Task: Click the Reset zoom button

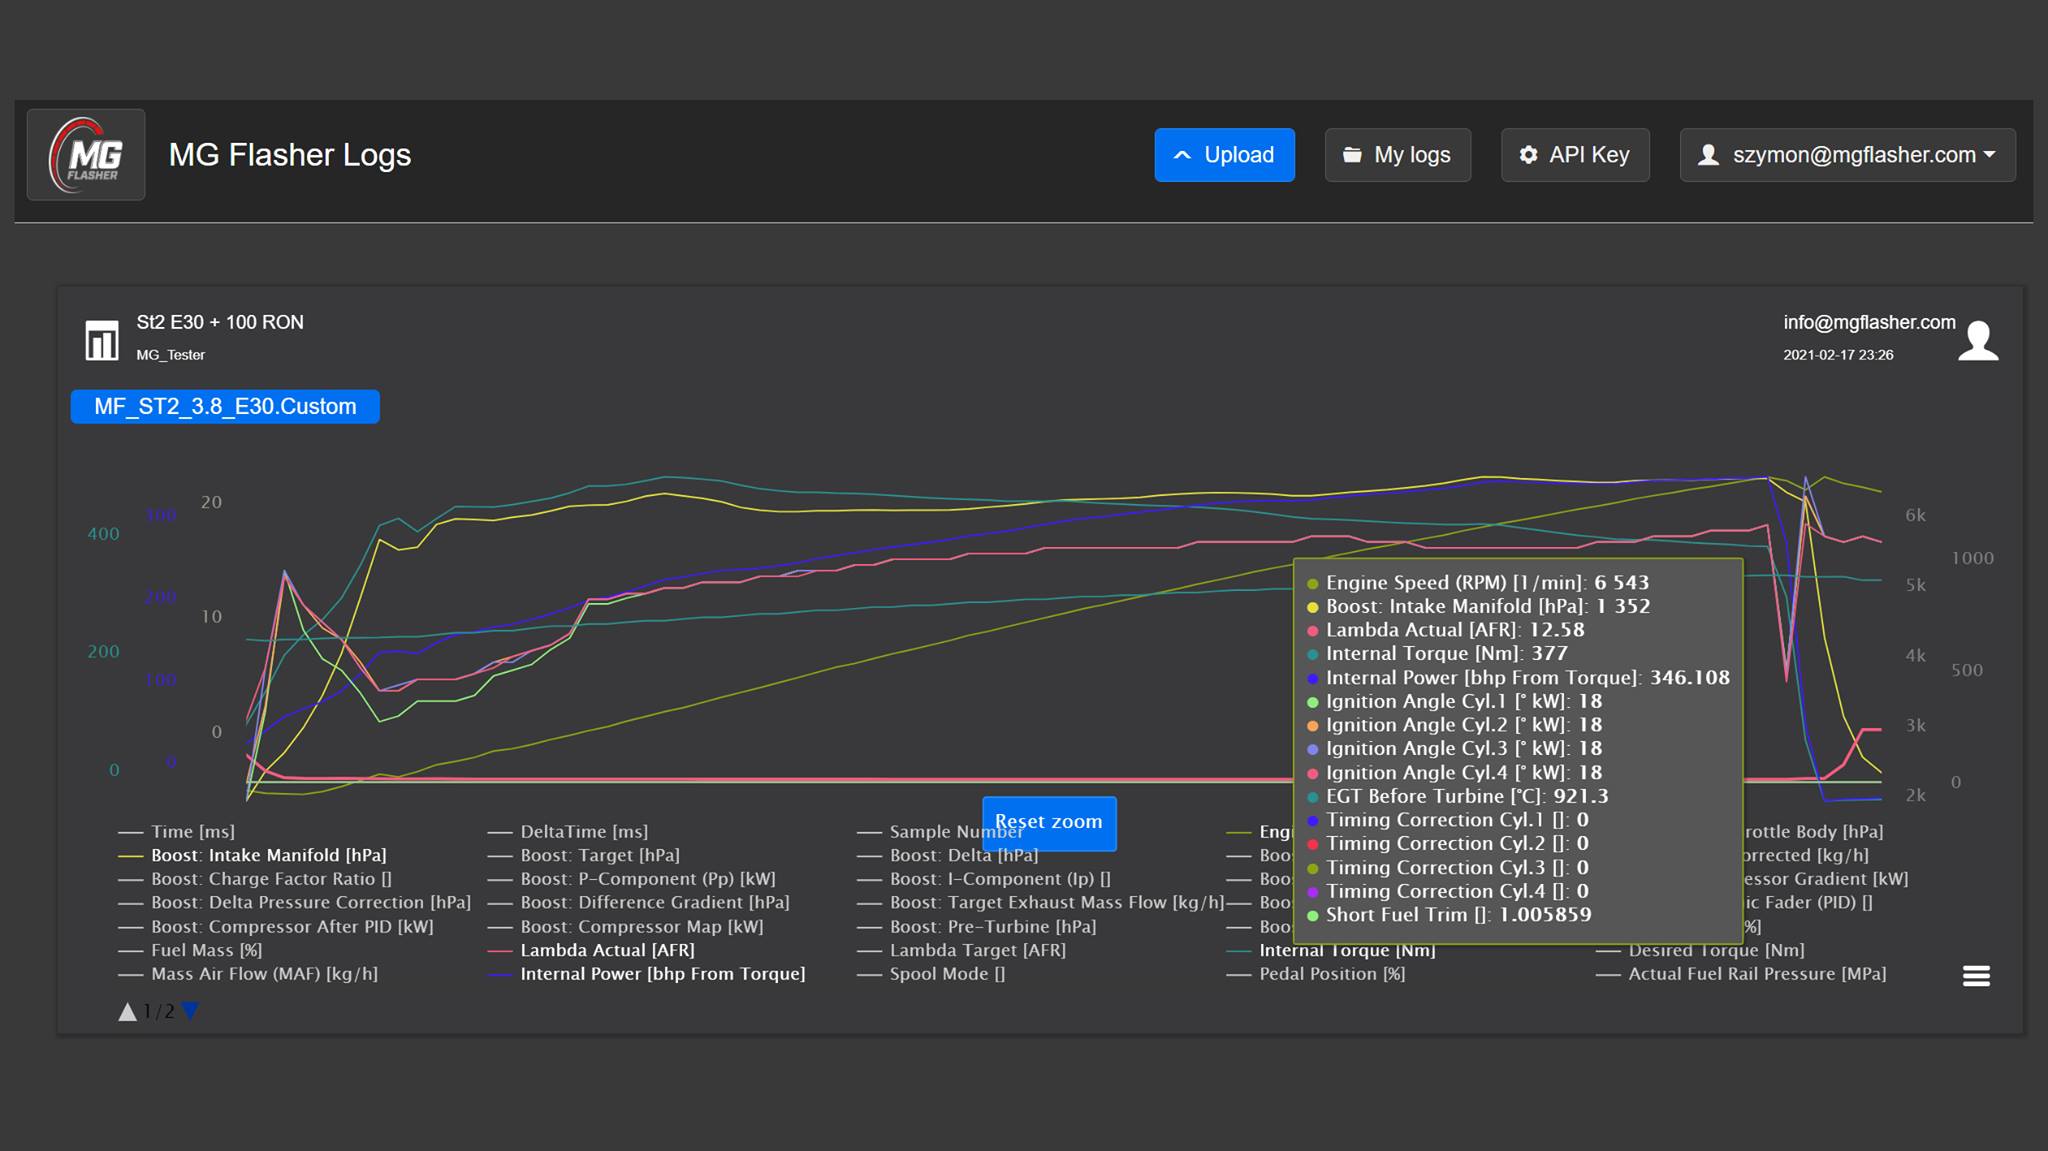Action: coord(1049,822)
